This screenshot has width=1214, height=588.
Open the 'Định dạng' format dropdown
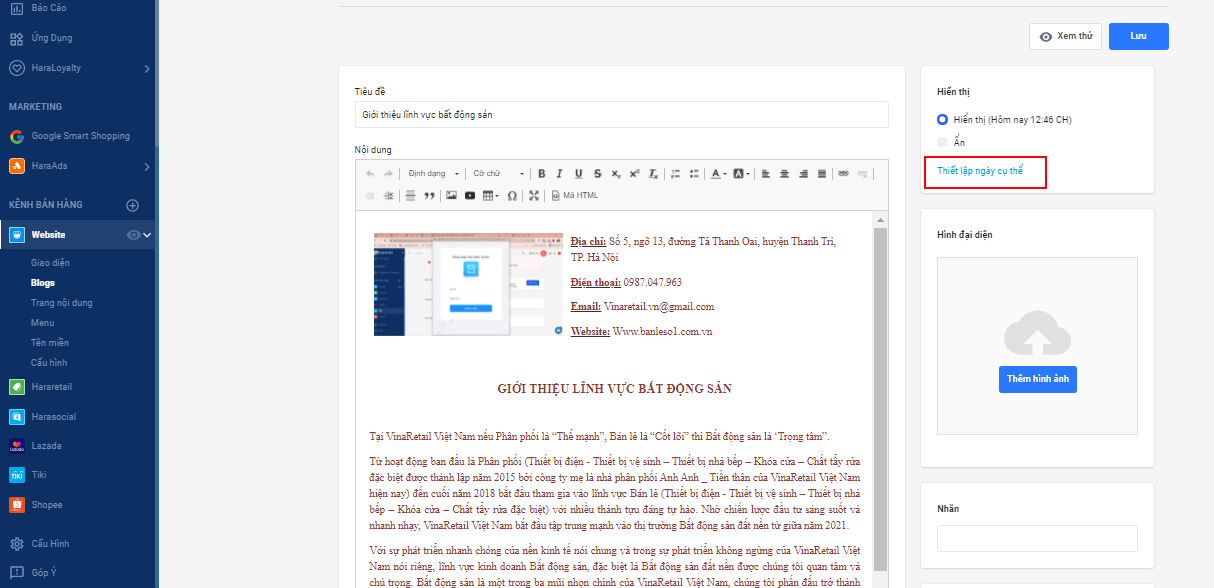(x=433, y=173)
